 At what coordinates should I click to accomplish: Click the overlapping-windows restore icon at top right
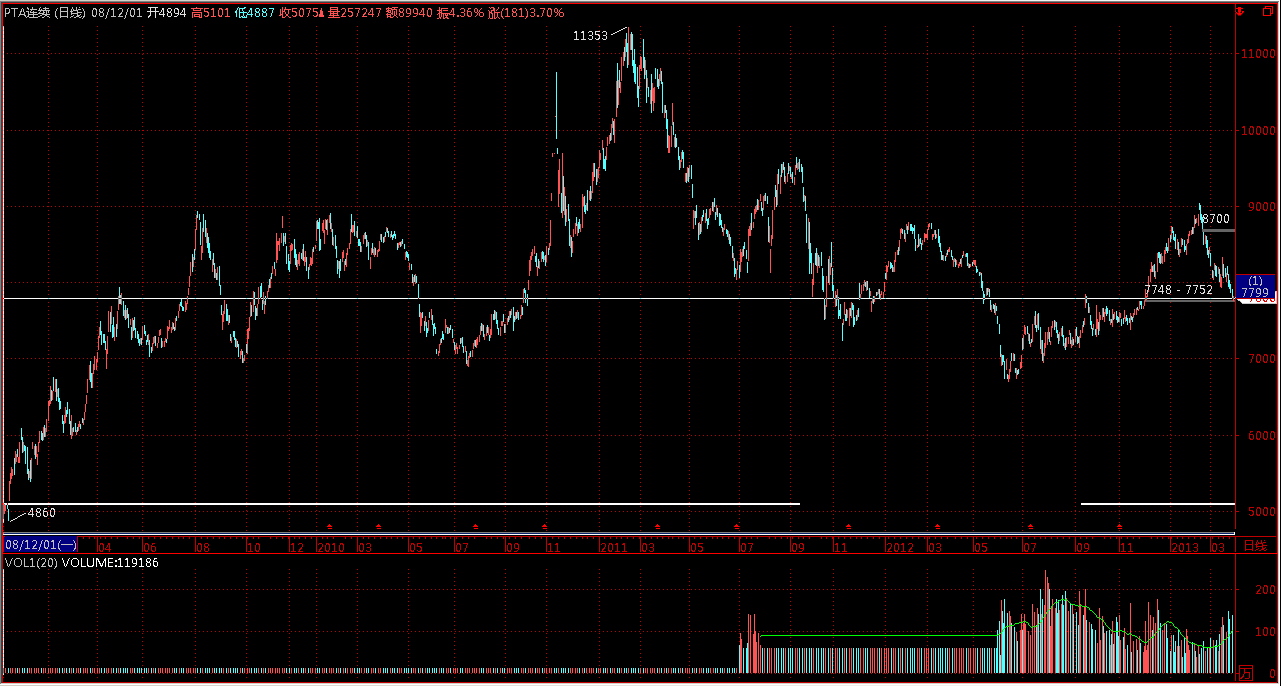(x=1266, y=13)
